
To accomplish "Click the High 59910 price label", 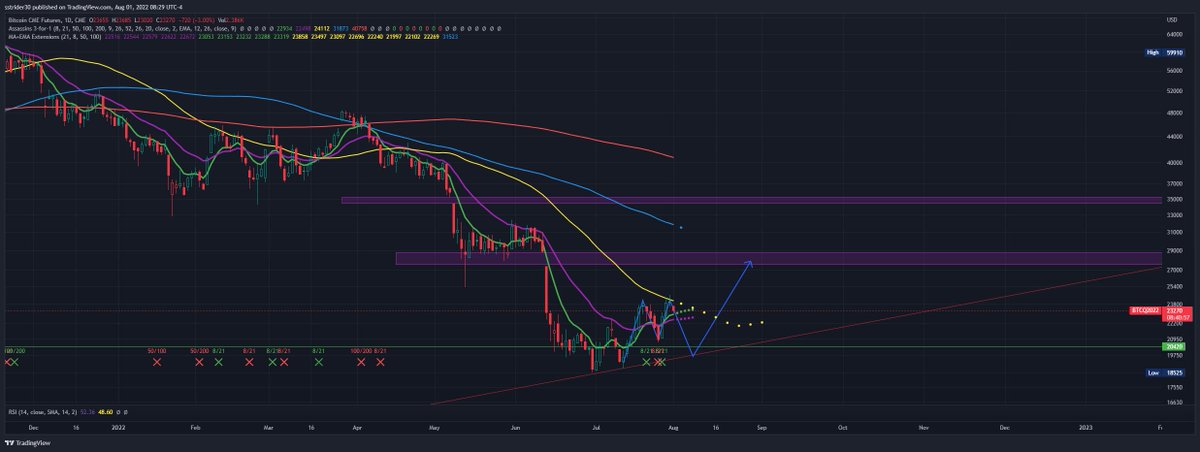I will coord(1165,52).
